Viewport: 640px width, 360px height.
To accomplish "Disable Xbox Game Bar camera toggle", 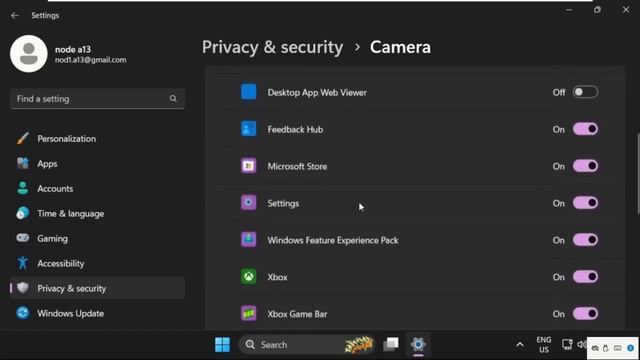I will click(x=585, y=314).
